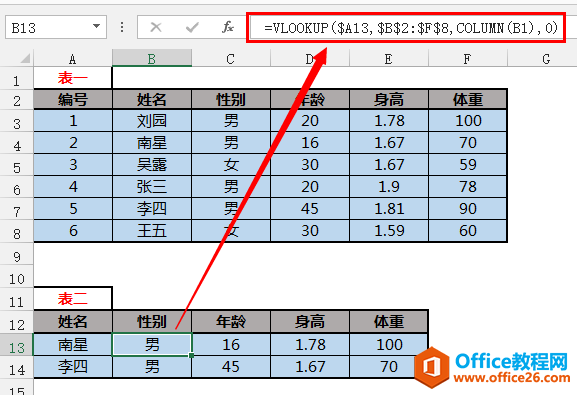Click the weight cell 59
577x395 pixels.
pos(468,165)
